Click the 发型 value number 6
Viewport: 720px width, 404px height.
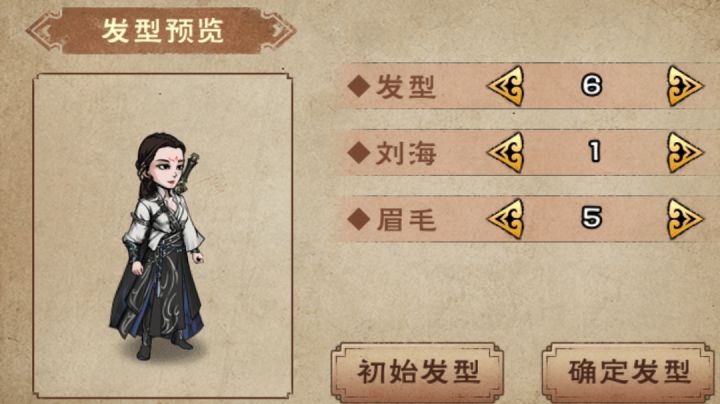(591, 85)
